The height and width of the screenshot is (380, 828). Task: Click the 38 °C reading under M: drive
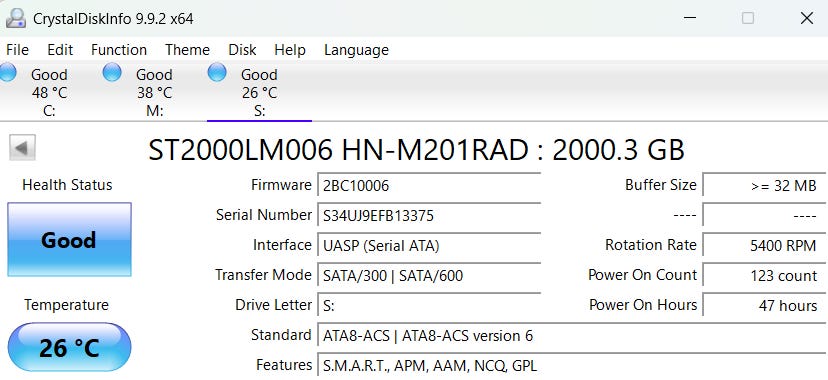[x=155, y=93]
